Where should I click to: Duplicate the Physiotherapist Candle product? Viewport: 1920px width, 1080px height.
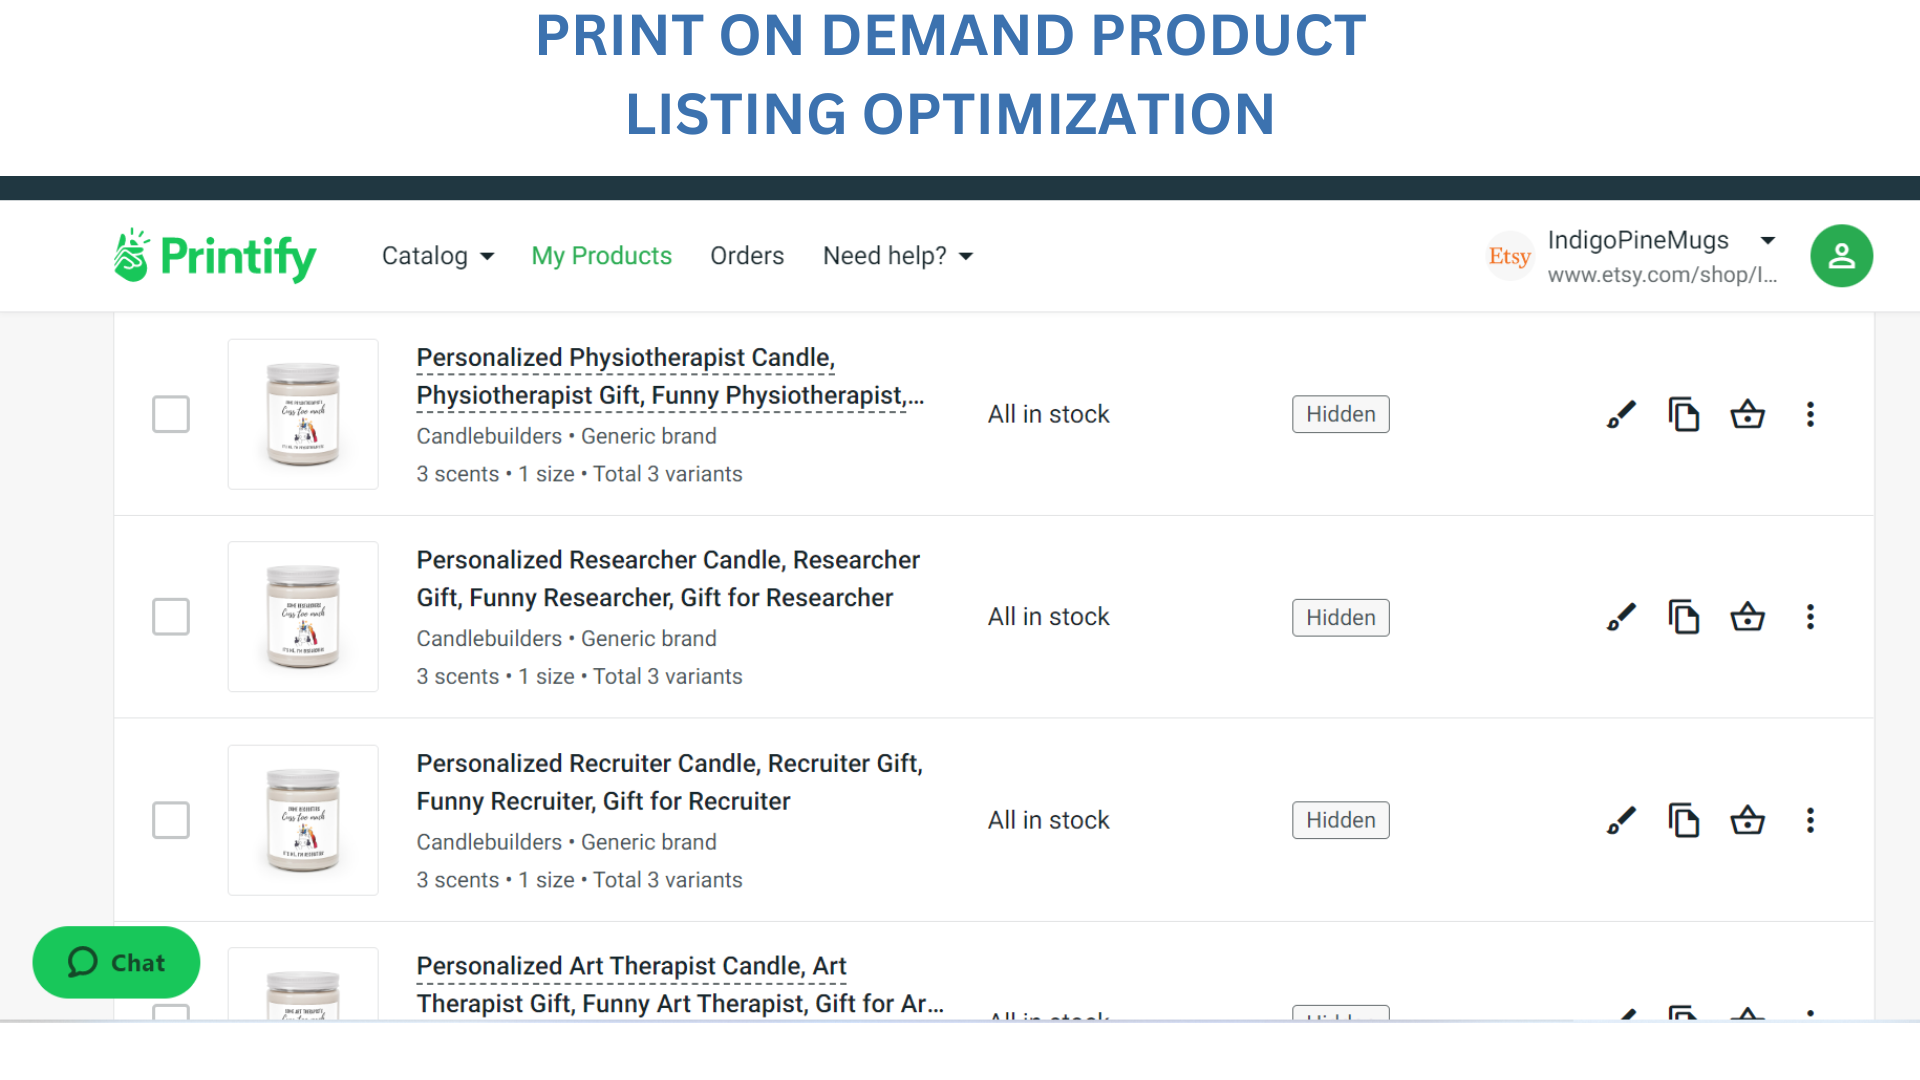coord(1684,414)
